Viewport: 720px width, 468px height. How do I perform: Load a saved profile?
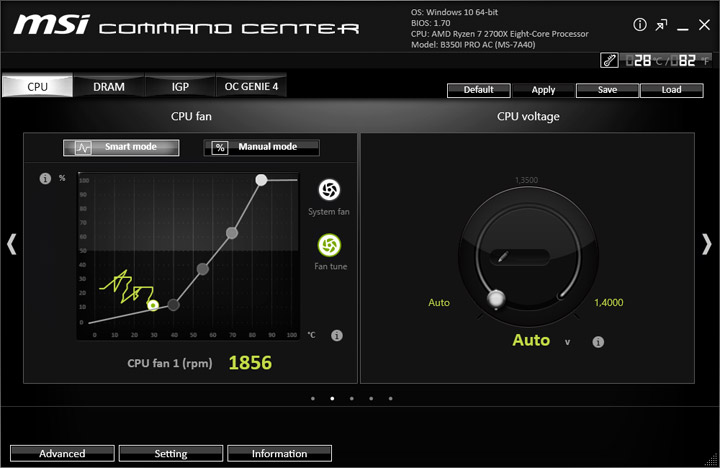671,90
